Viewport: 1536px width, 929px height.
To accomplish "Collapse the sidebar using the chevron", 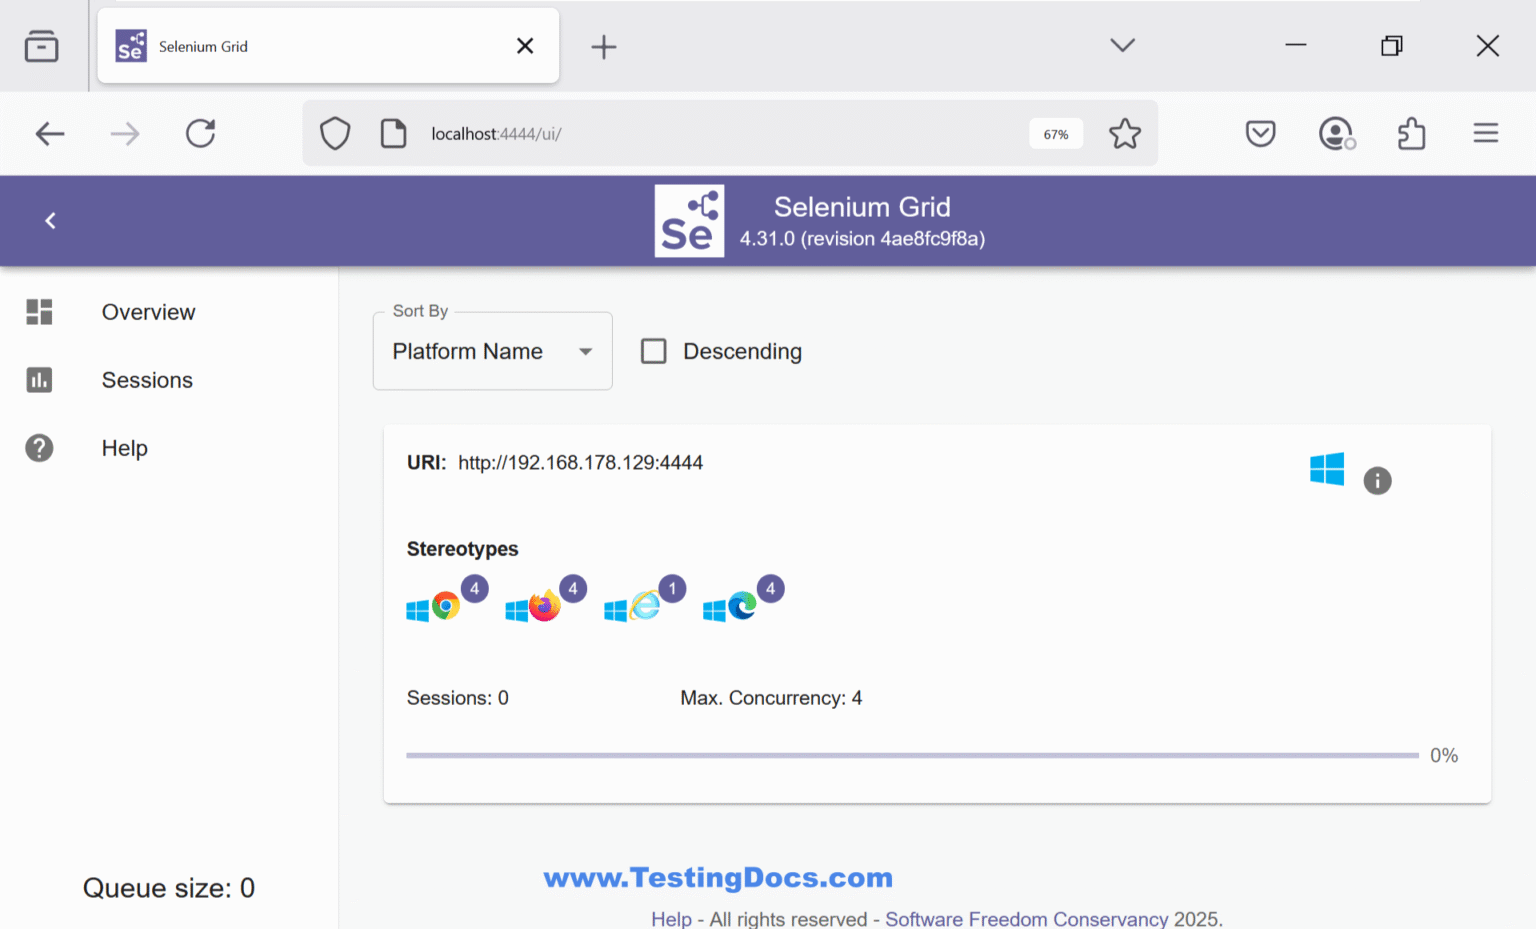I will [49, 220].
